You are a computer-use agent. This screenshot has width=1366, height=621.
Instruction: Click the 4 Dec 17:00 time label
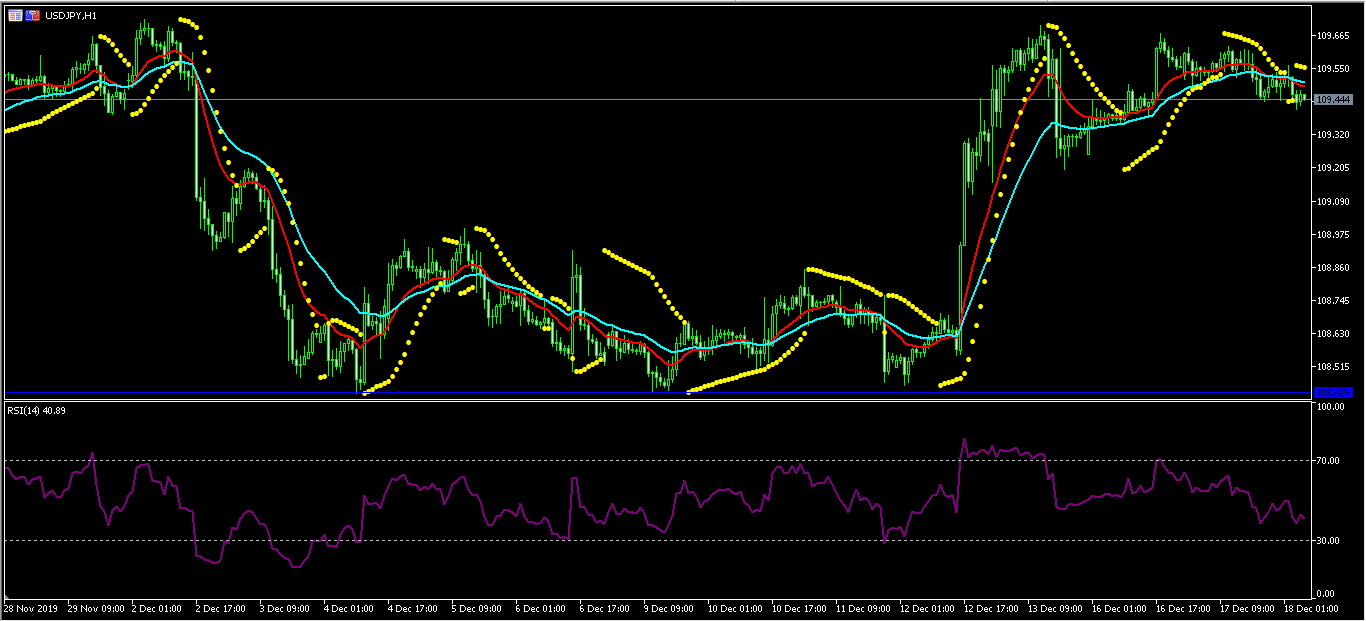coord(413,608)
